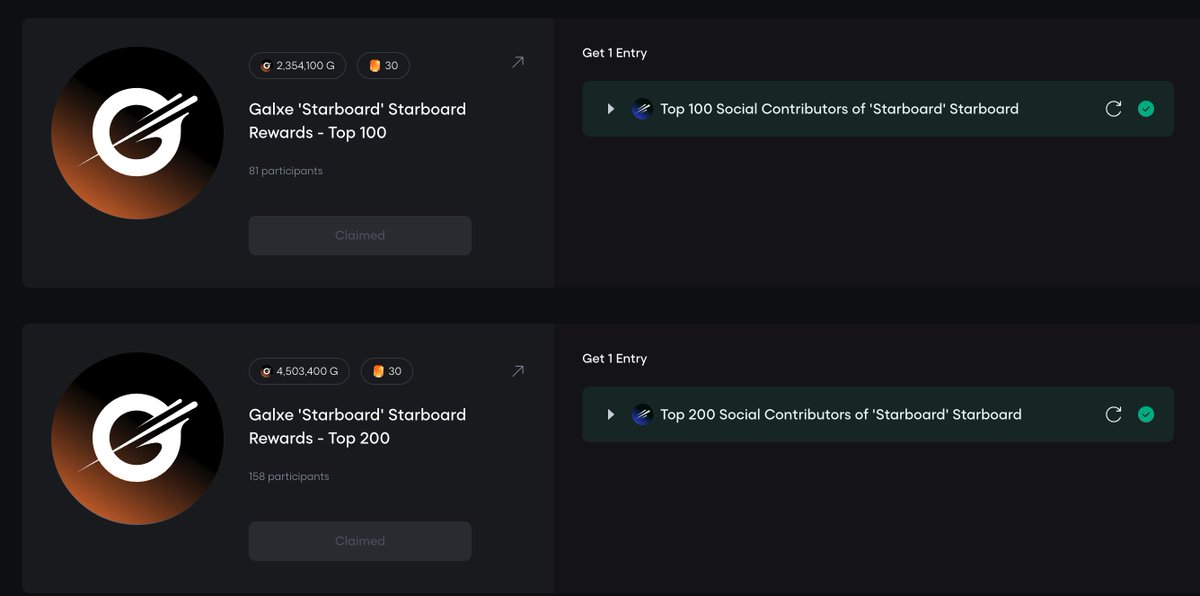The width and height of the screenshot is (1200, 596).
Task: Open the Top 200 rewards external link arrow
Action: 517,371
